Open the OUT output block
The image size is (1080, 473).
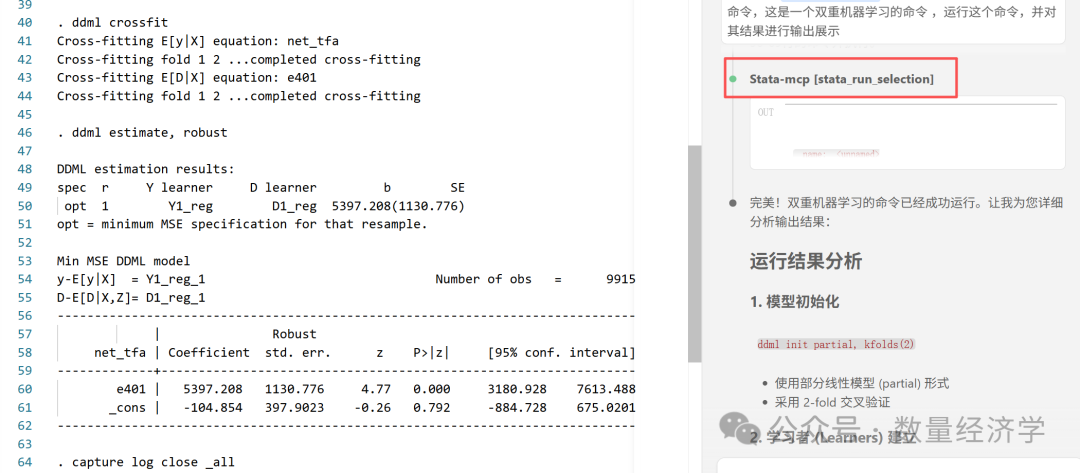pyautogui.click(x=907, y=133)
